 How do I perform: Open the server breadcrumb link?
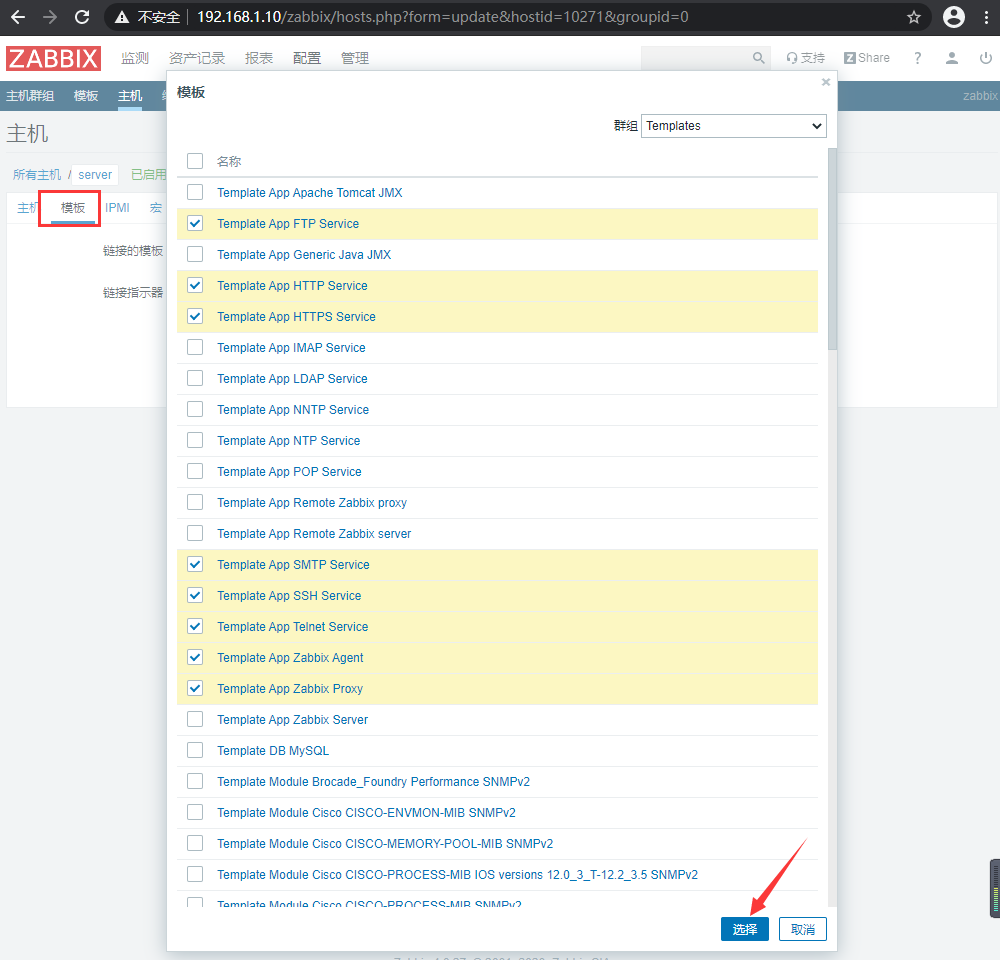click(x=95, y=175)
